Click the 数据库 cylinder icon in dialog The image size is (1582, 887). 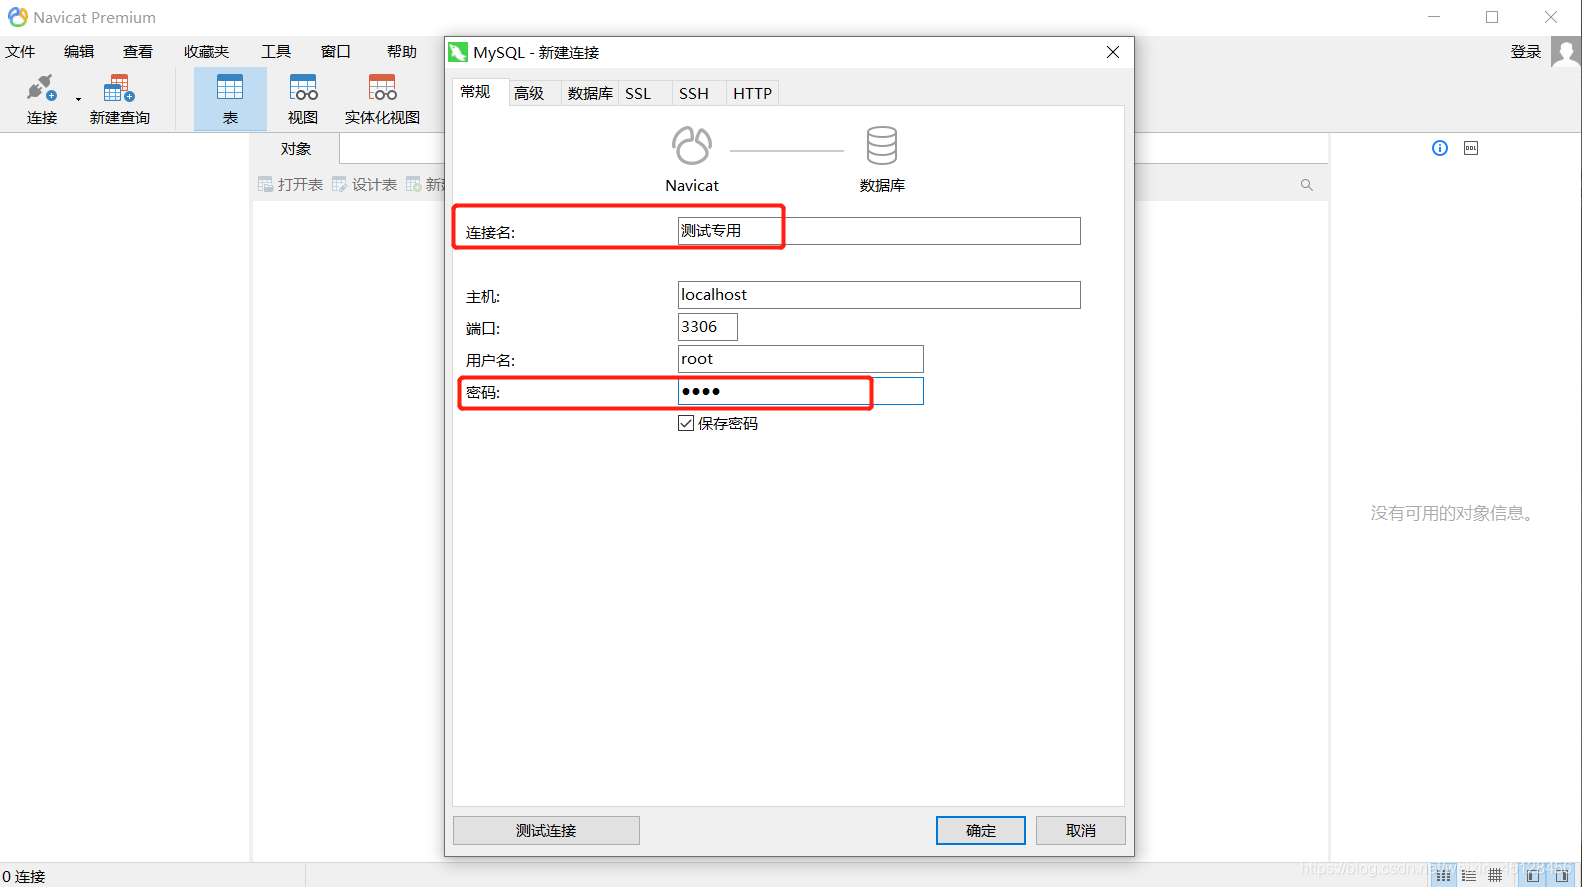click(882, 146)
